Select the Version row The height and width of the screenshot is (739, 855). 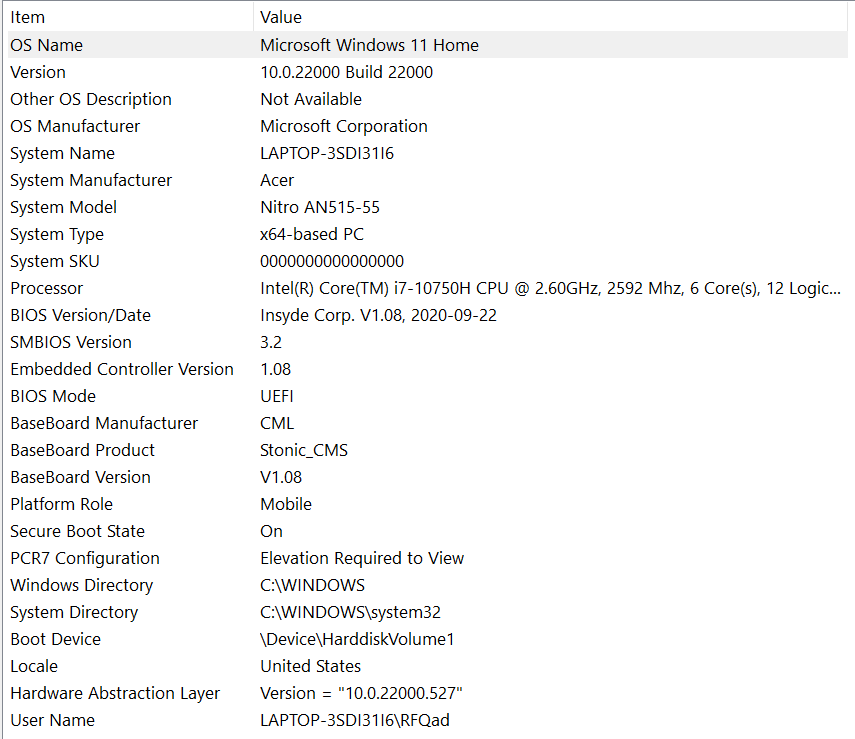tap(428, 72)
